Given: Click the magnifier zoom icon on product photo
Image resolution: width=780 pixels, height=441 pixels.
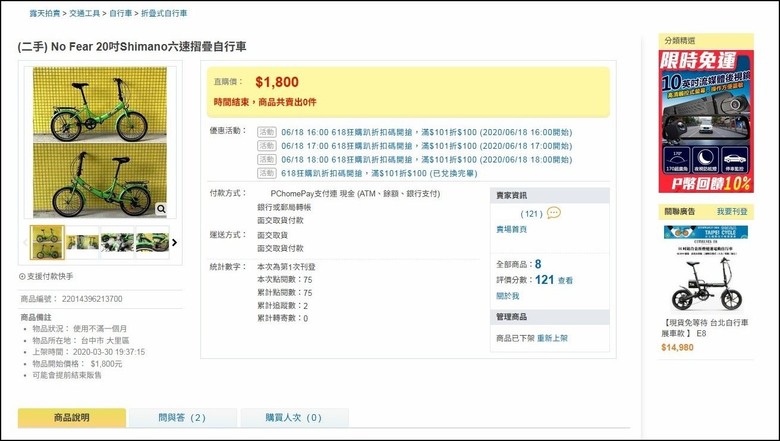Looking at the screenshot, I should 161,209.
